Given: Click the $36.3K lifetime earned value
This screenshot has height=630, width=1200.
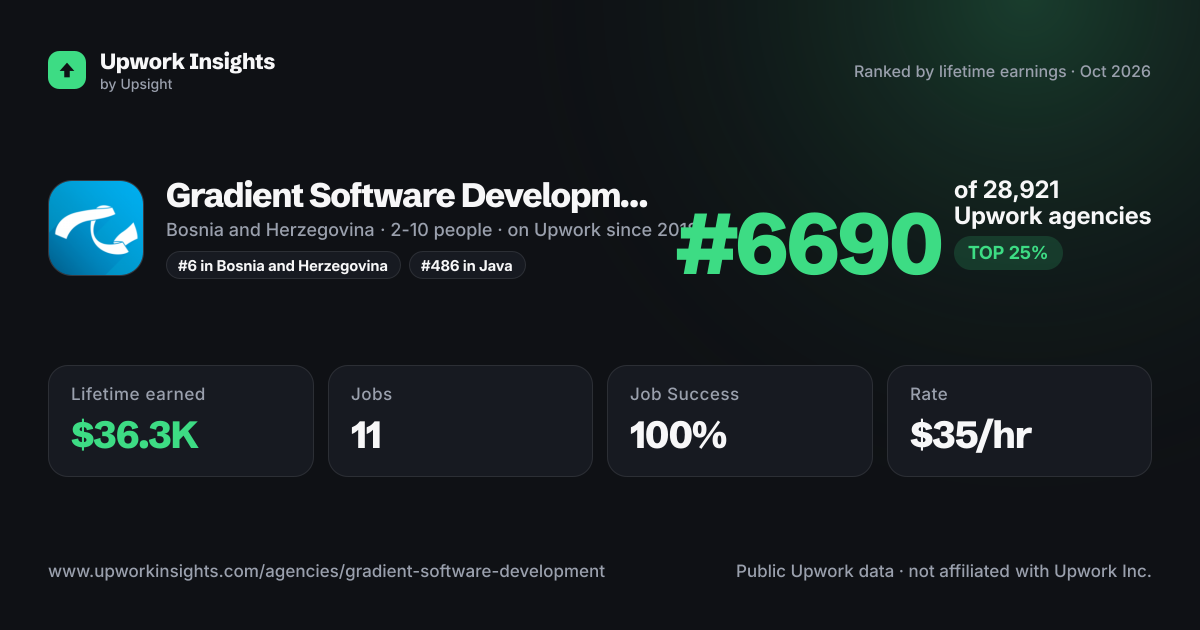Looking at the screenshot, I should click(x=135, y=435).
